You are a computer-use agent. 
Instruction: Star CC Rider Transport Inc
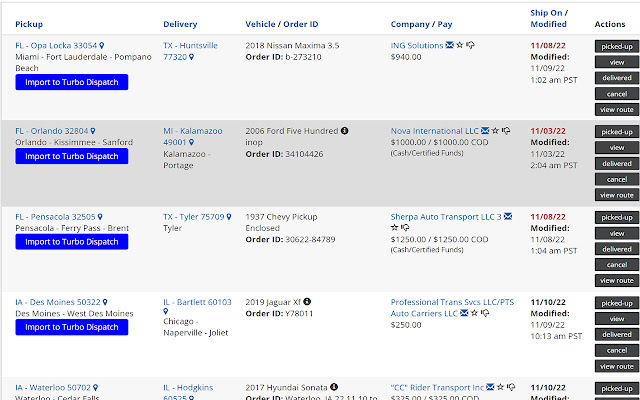pos(500,387)
